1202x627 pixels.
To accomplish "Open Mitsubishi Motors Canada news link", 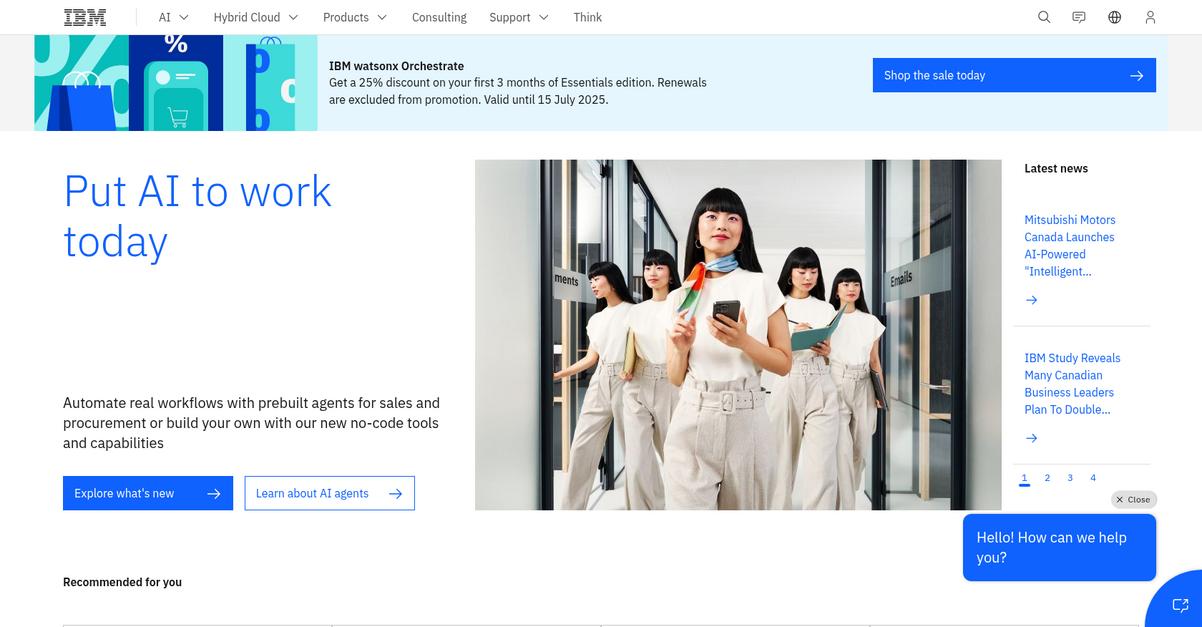I will pos(1070,246).
